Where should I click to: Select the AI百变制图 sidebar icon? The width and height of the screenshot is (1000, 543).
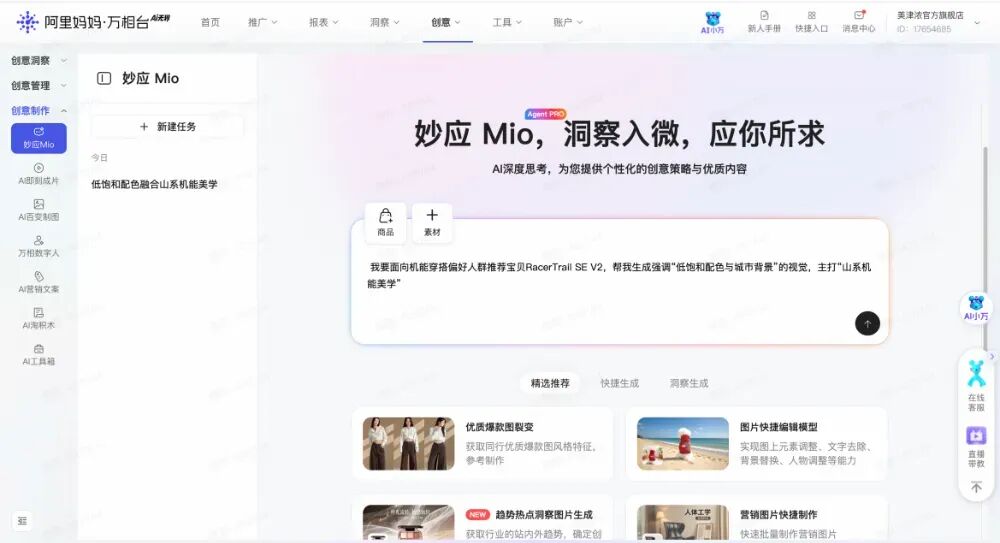[x=38, y=210]
